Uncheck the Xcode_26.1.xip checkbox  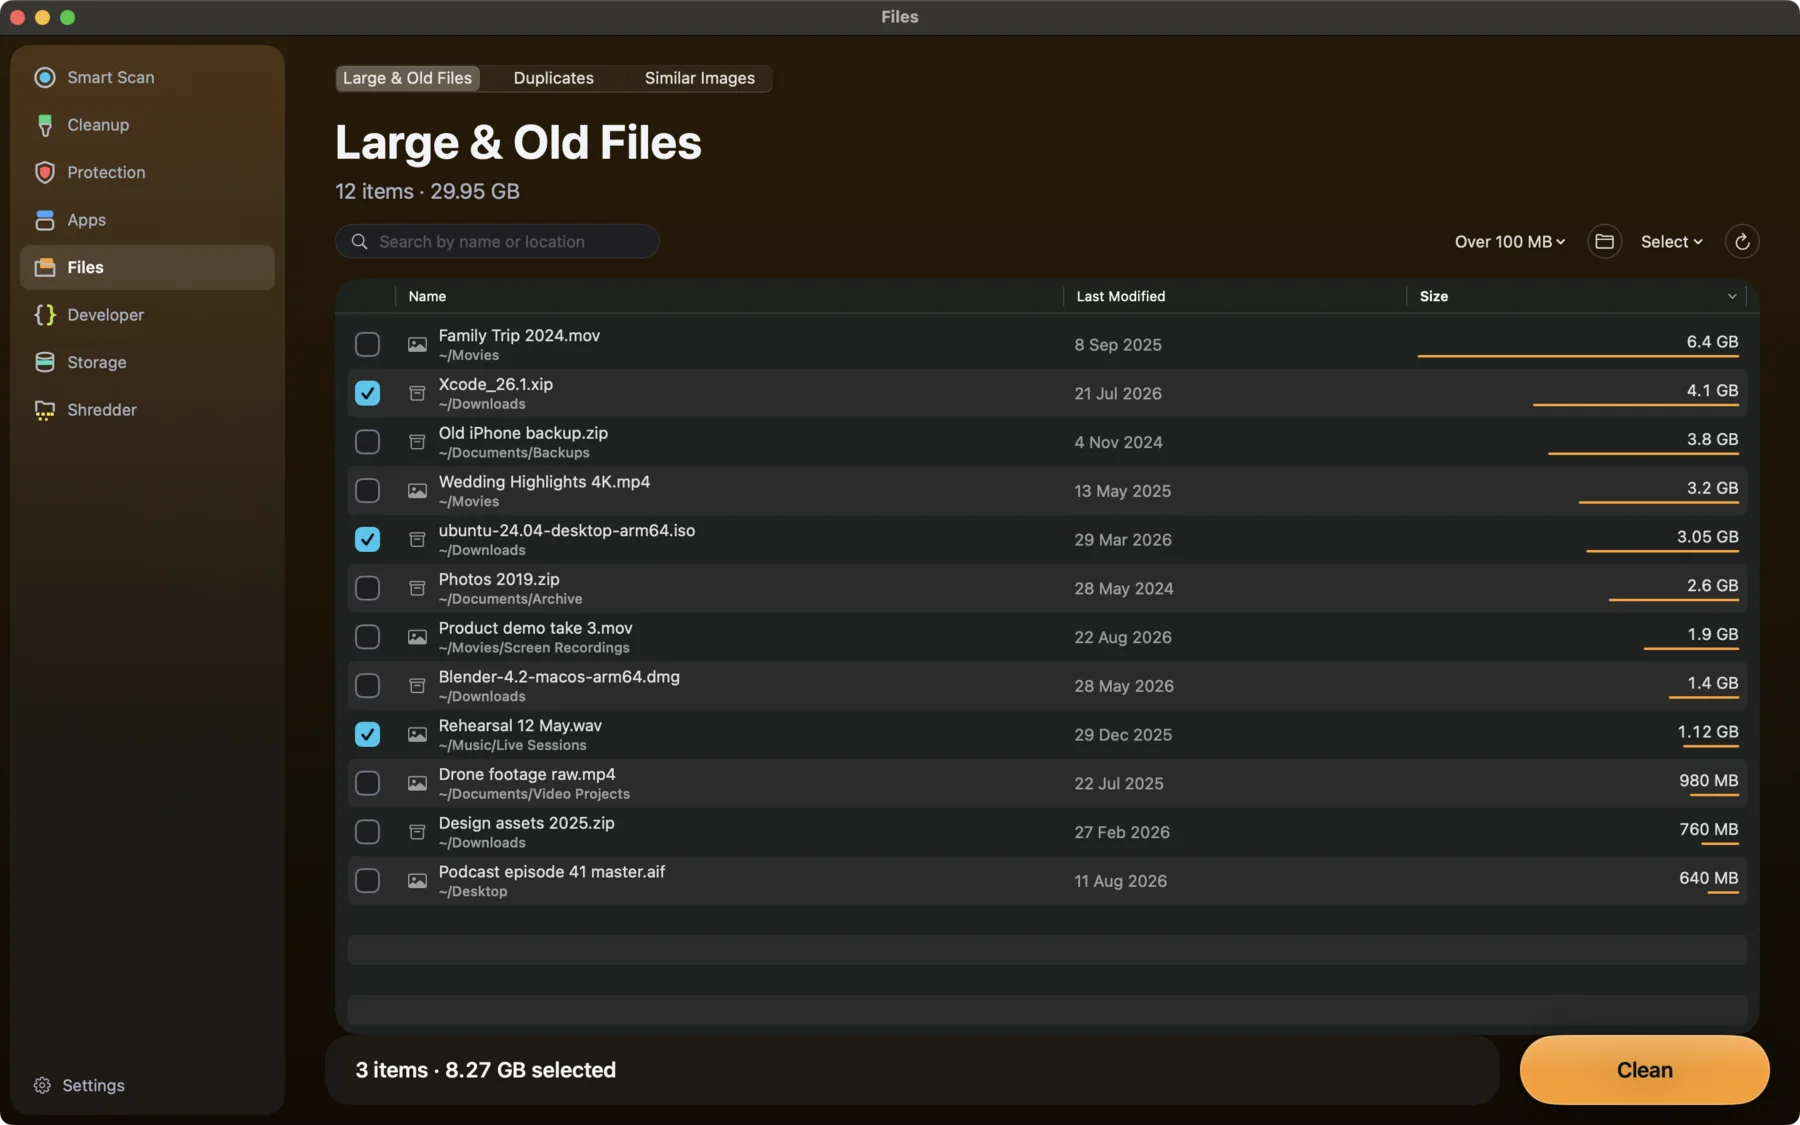pyautogui.click(x=367, y=393)
